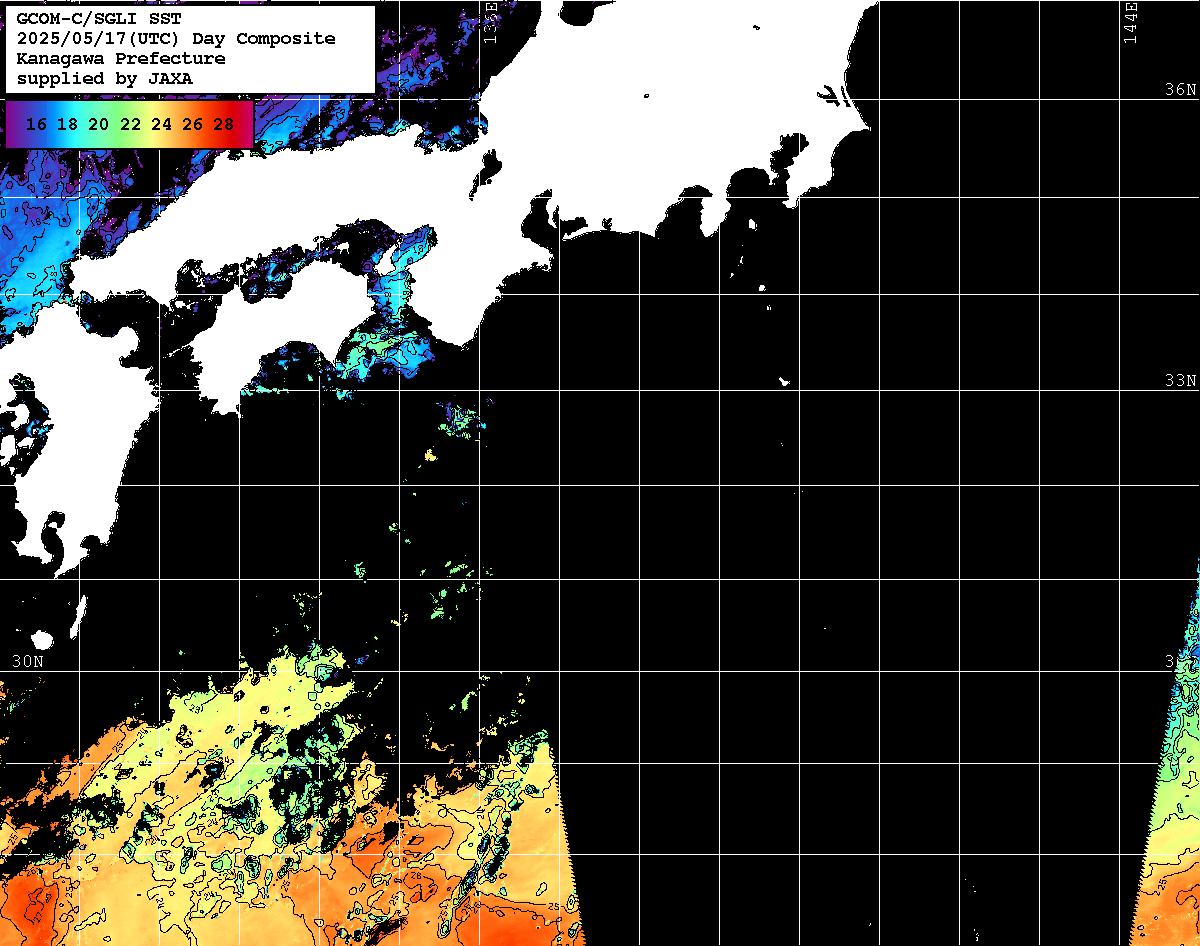This screenshot has width=1200, height=946.
Task: Click the 'GCOM-C/SGLI SST' title text
Action: (99, 19)
